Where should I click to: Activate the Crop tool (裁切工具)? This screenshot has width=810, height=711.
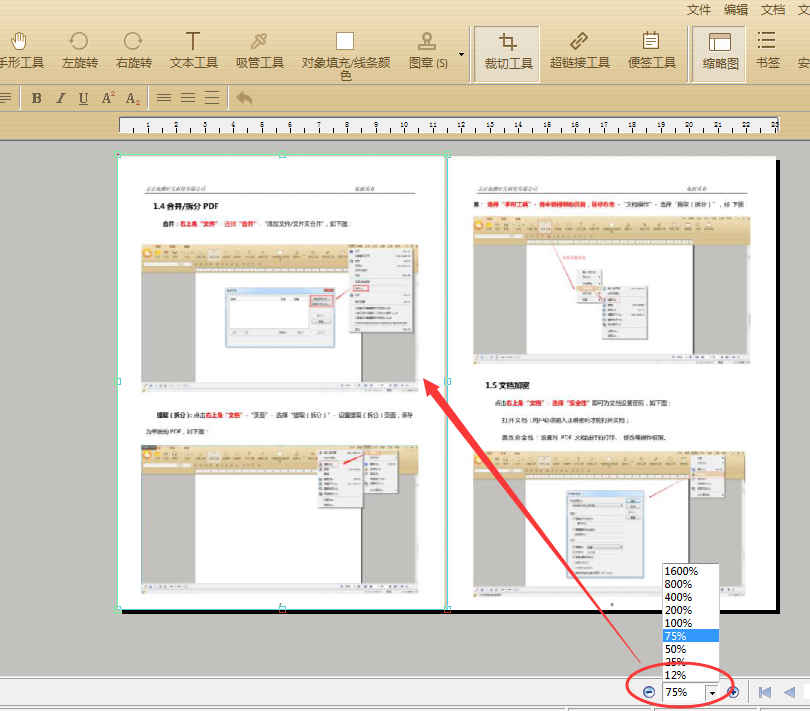507,54
